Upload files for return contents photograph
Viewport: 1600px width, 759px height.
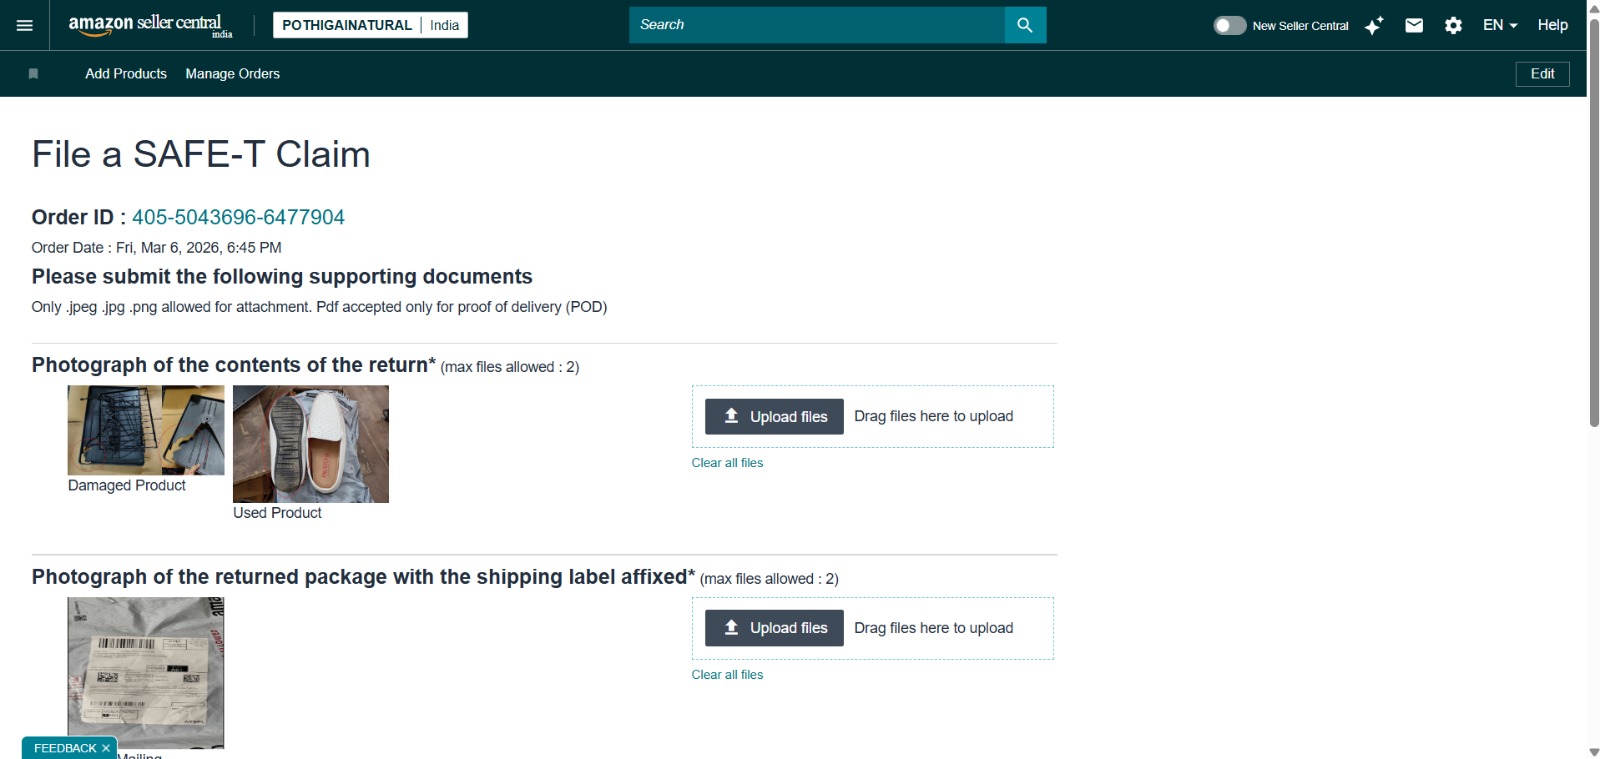pos(774,417)
